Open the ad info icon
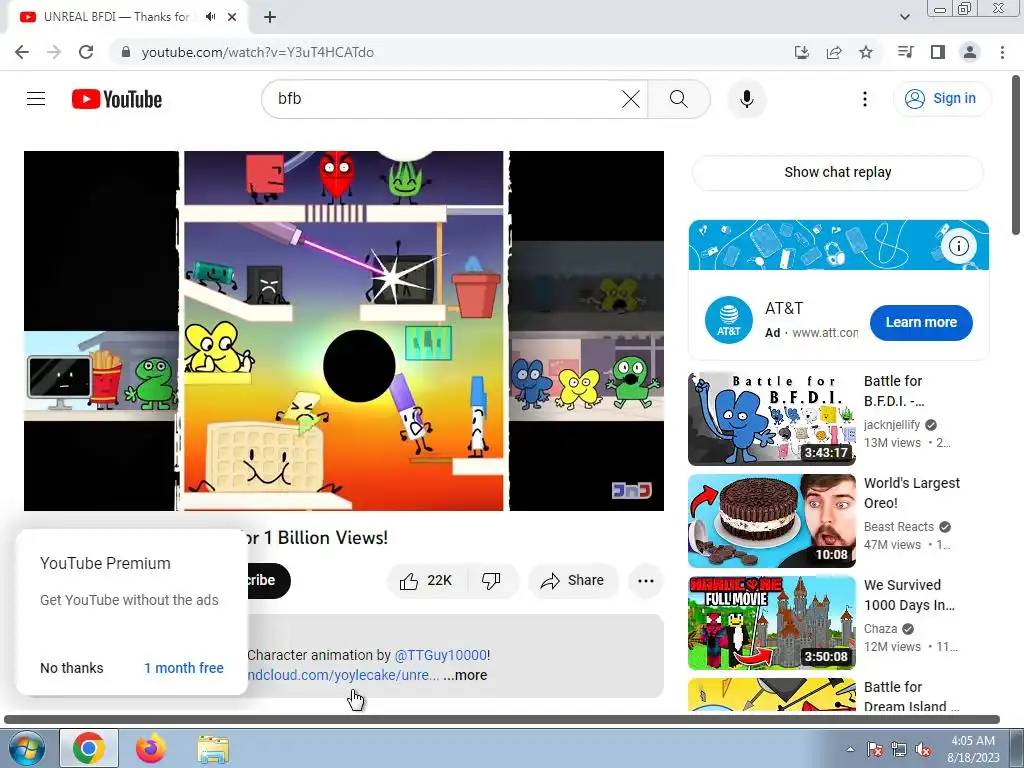 [x=959, y=246]
